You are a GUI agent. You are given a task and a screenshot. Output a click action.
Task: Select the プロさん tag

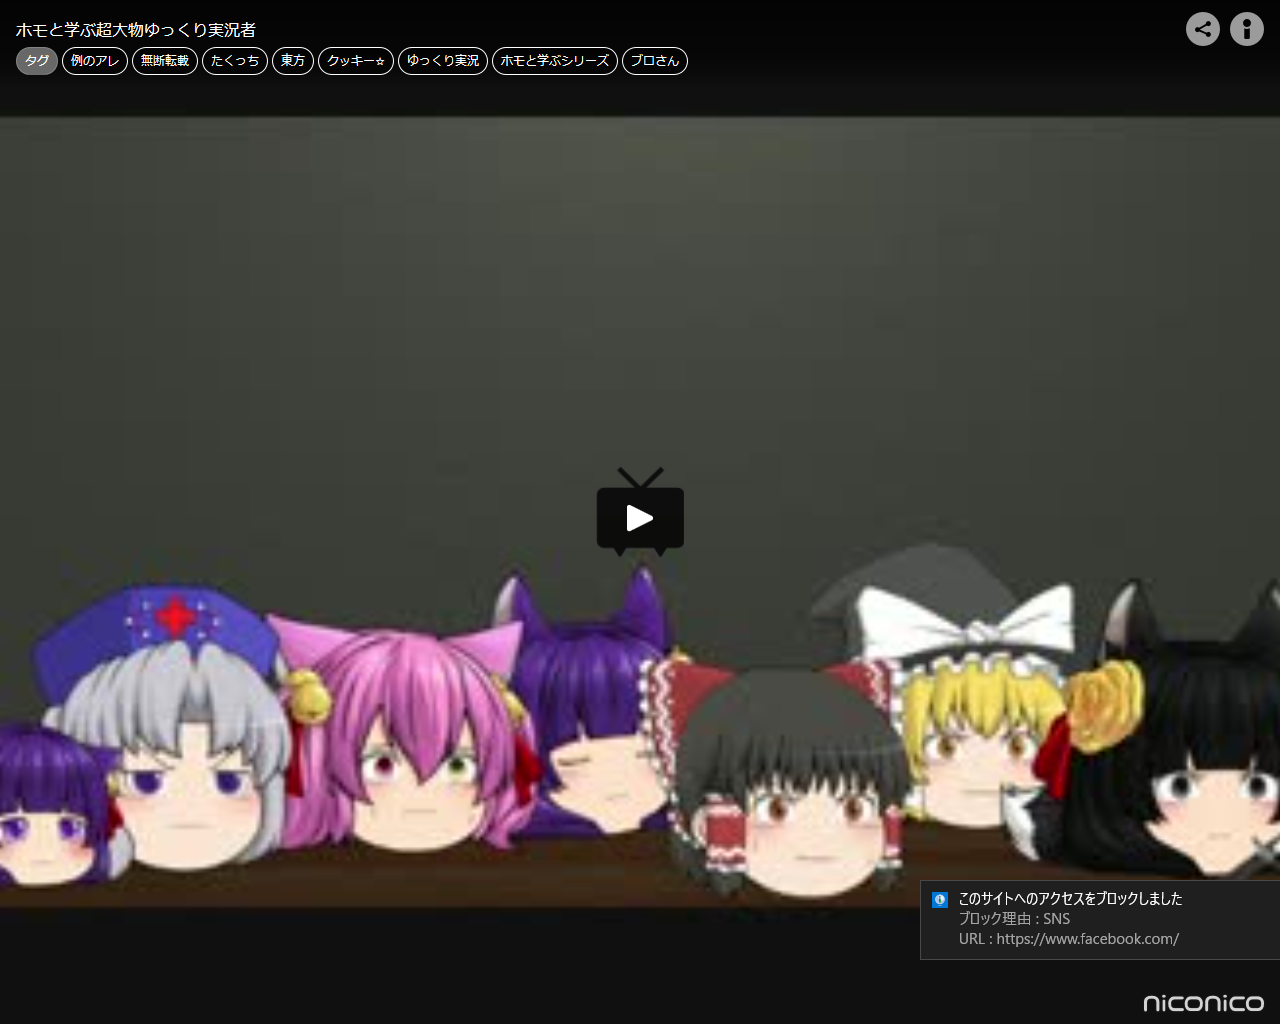[x=655, y=61]
